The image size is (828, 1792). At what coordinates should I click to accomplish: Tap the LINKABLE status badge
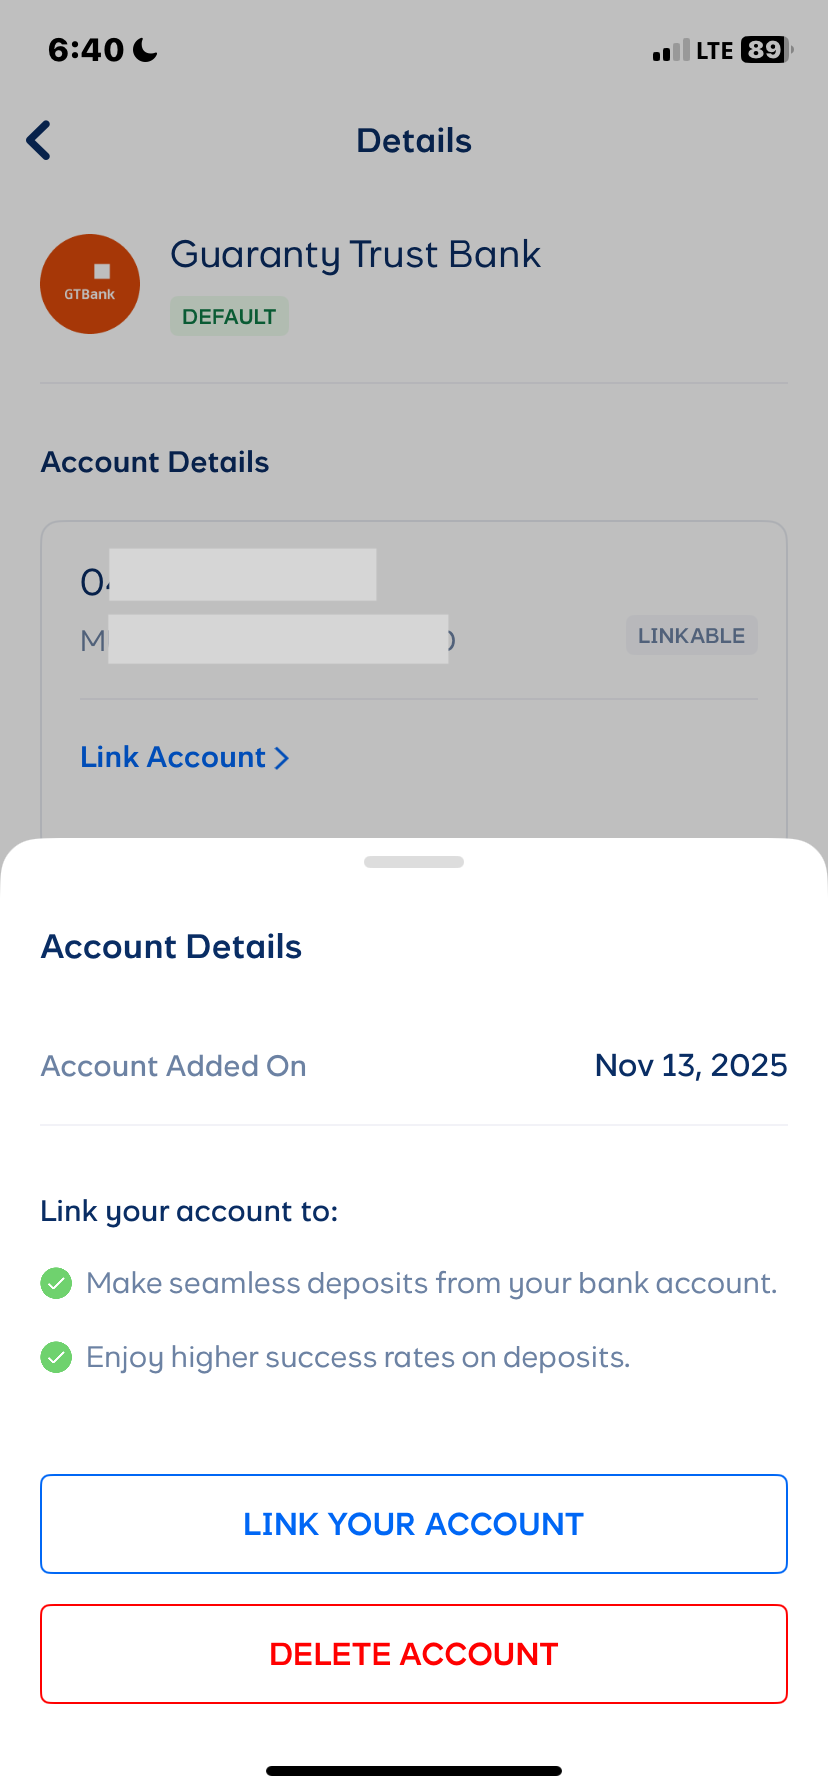tap(691, 636)
